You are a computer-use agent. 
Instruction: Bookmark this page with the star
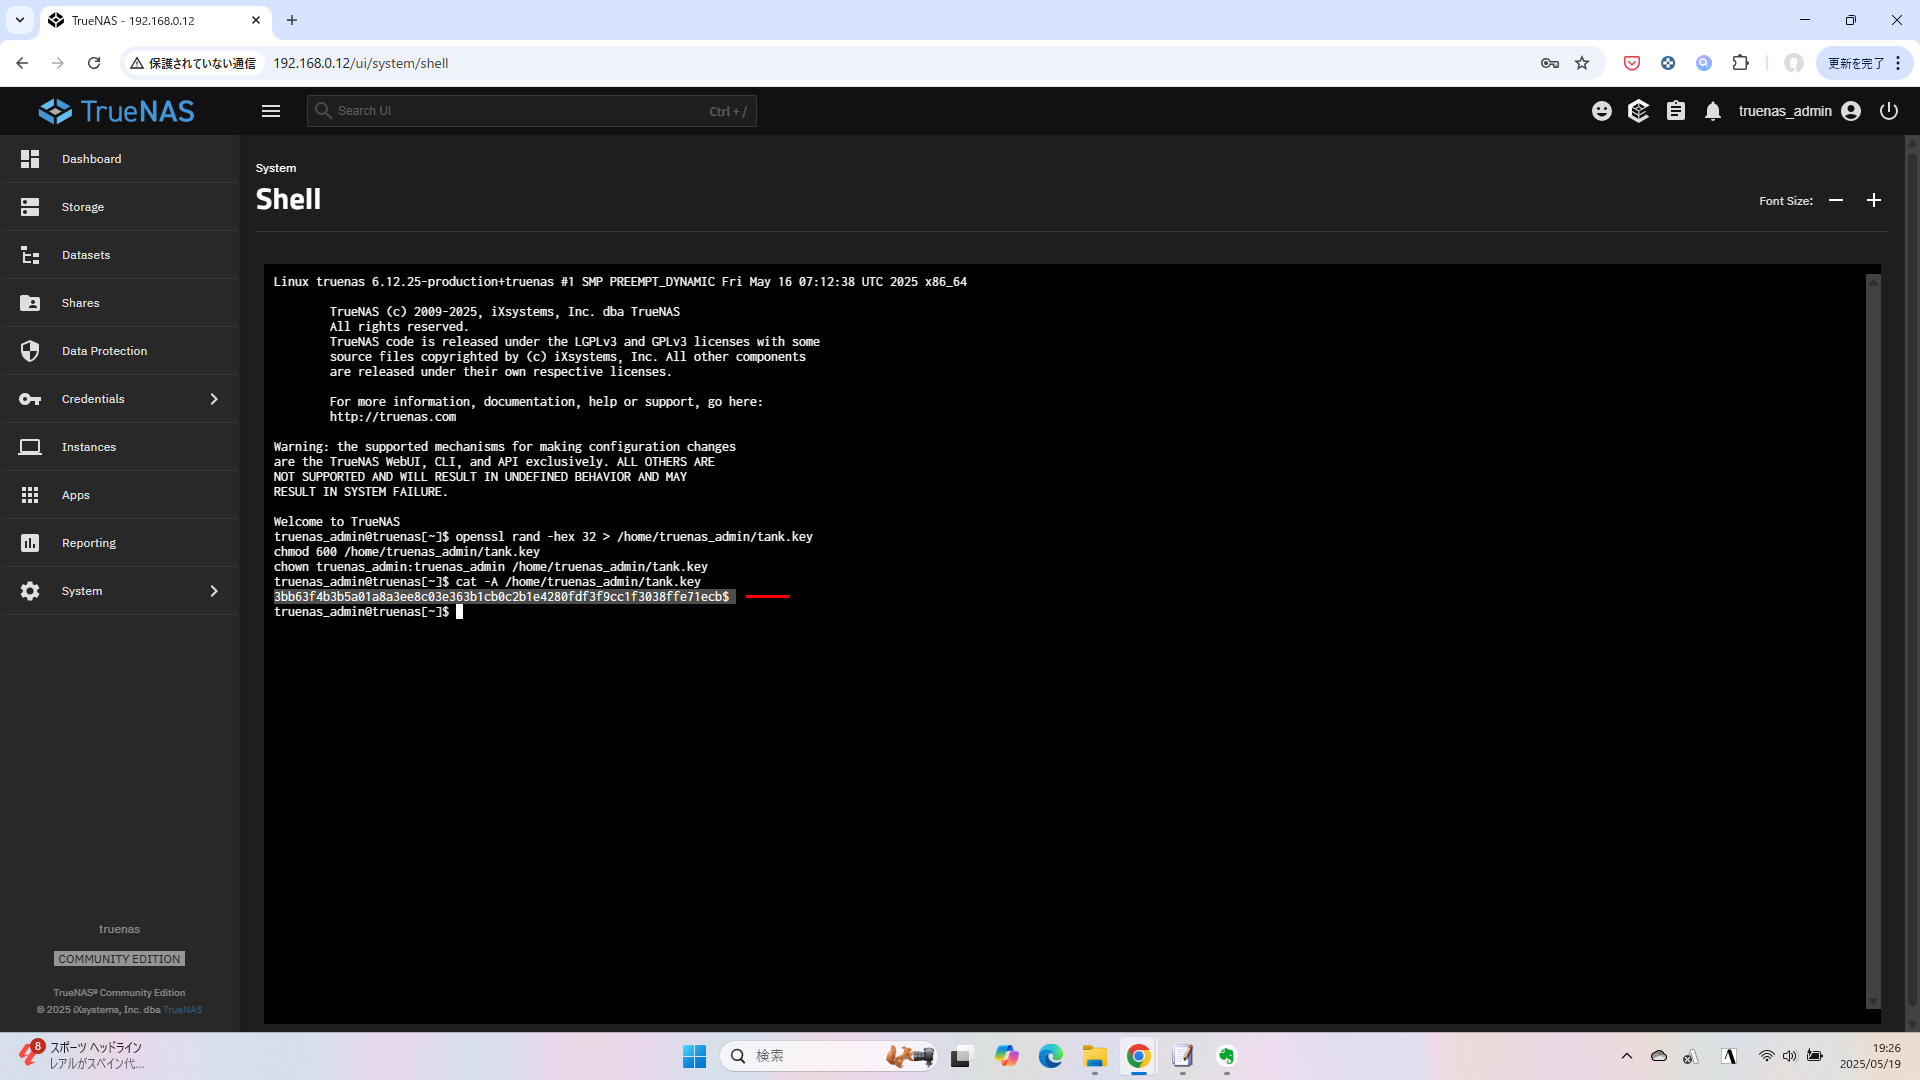click(1582, 63)
